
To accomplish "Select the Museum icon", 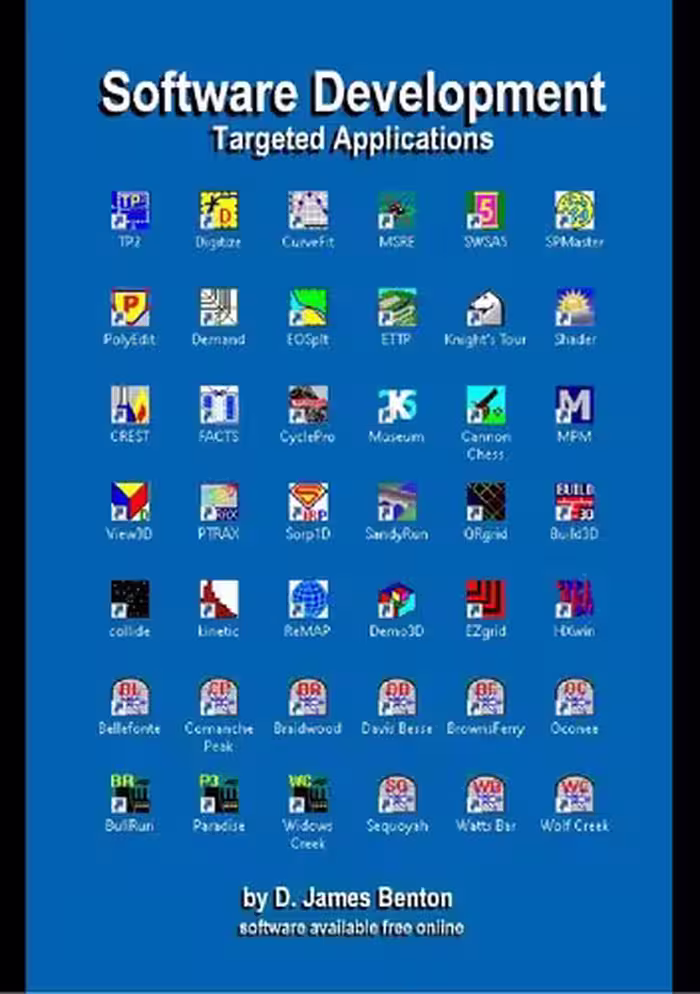I will tap(397, 404).
